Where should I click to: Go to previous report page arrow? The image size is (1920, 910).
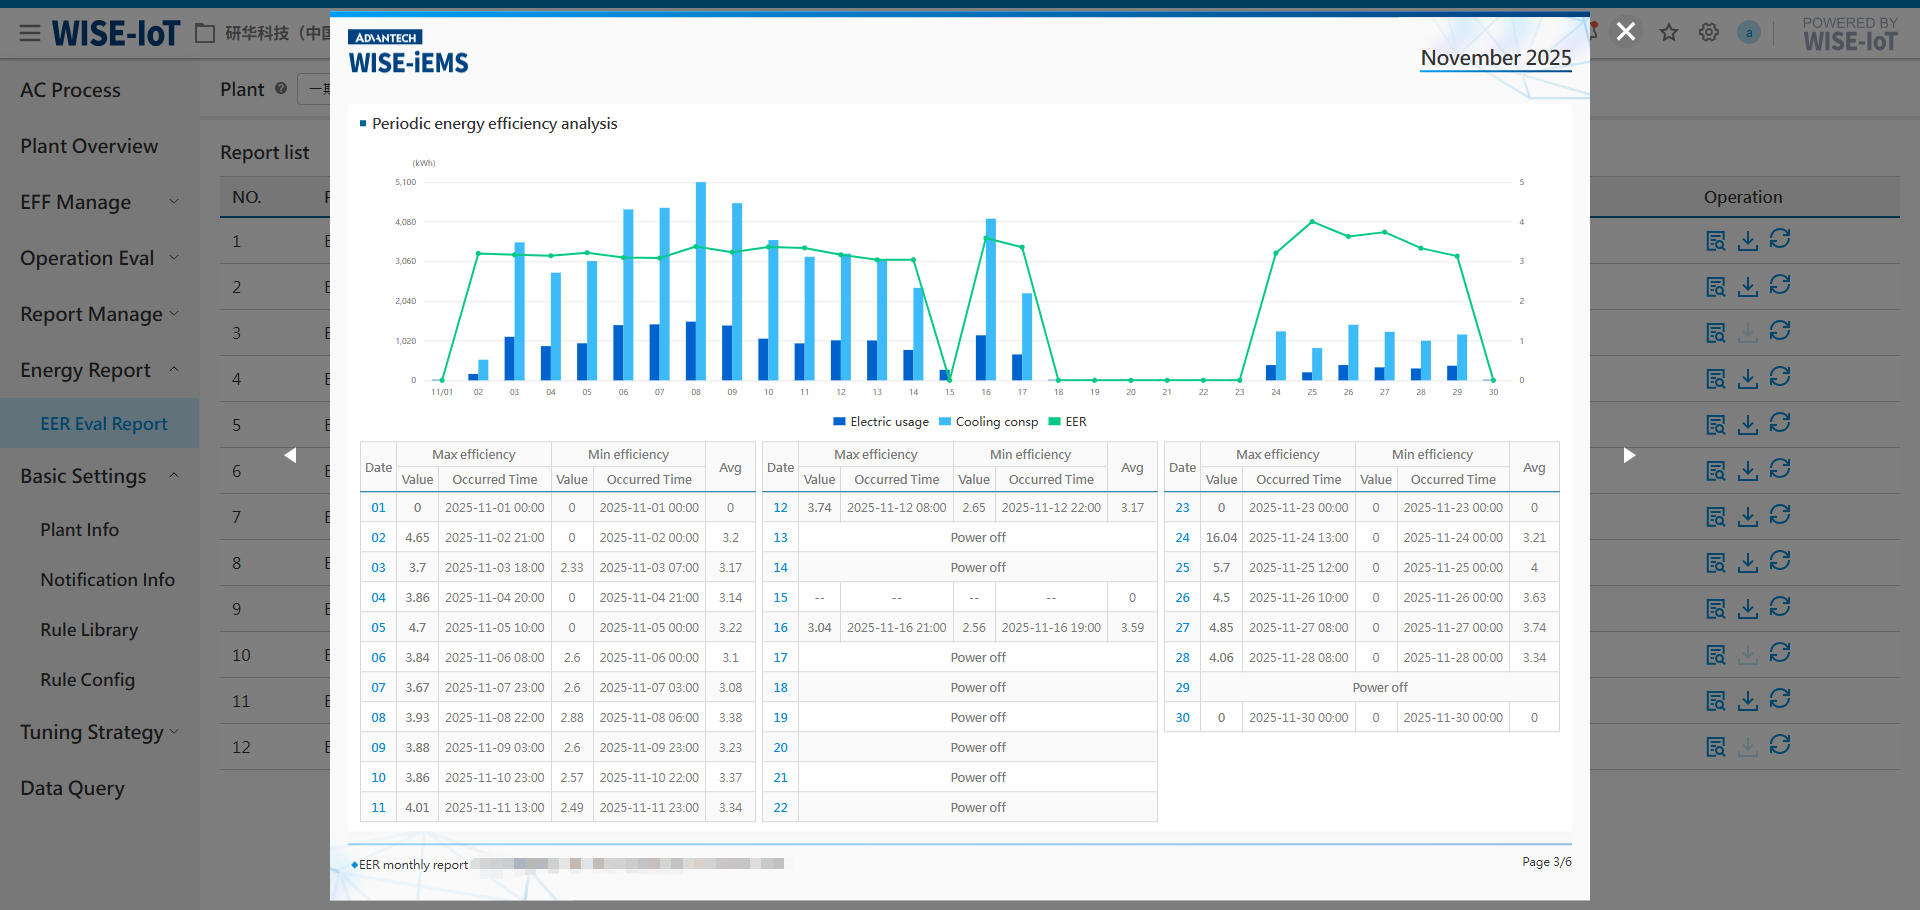(x=290, y=456)
